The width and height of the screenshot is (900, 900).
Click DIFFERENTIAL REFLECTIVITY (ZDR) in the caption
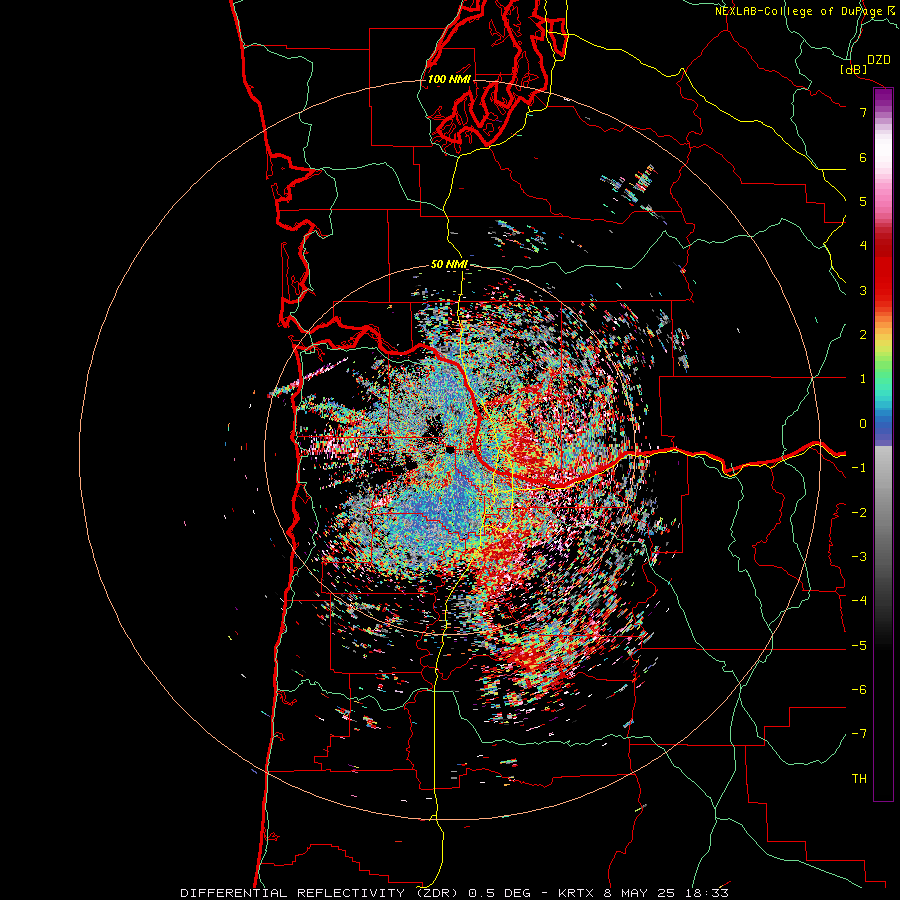pos(320,893)
